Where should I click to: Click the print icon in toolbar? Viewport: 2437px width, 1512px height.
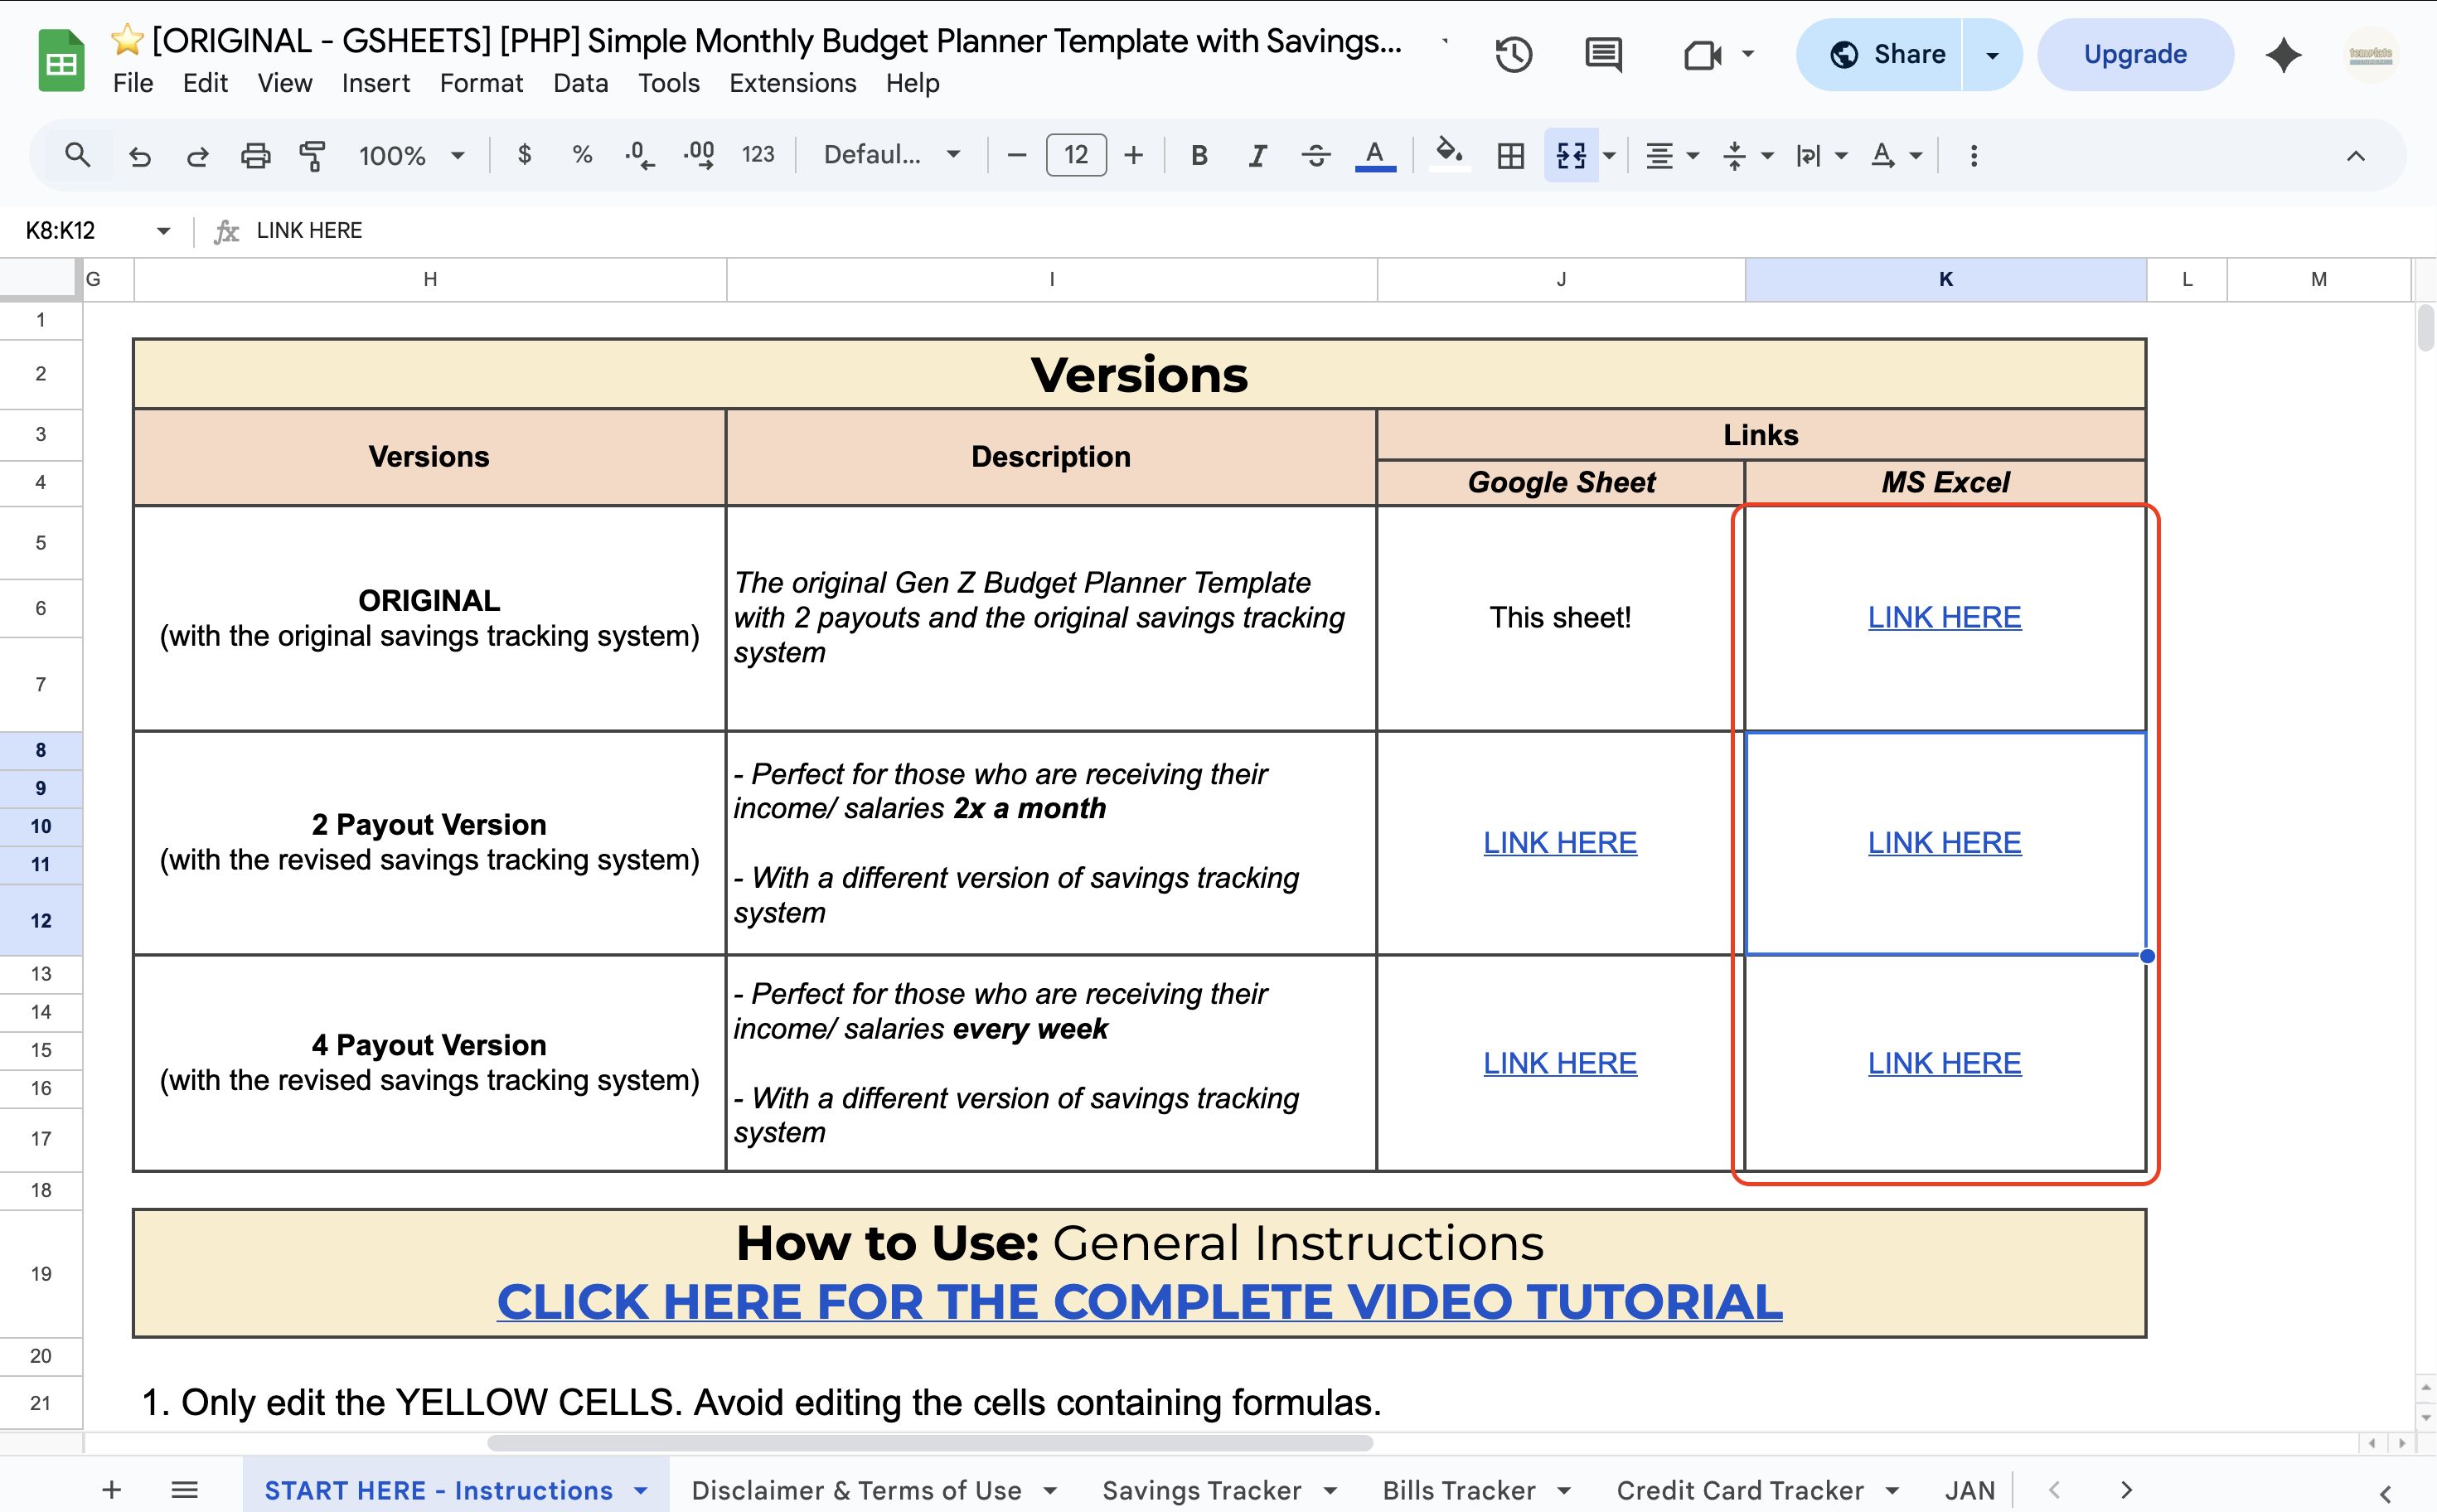[256, 155]
